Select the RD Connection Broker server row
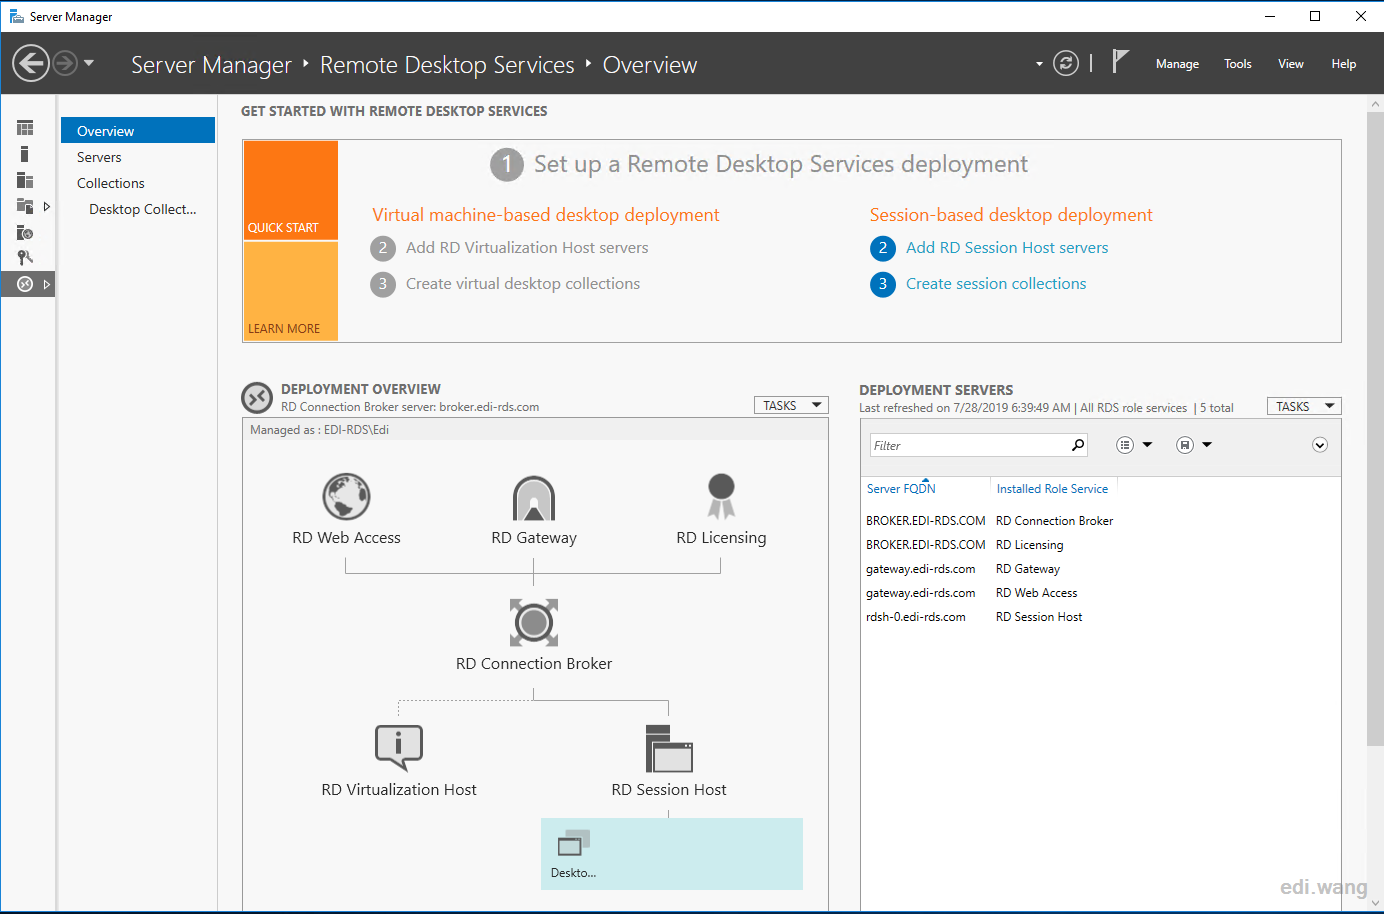The height and width of the screenshot is (914, 1384). (x=1100, y=521)
